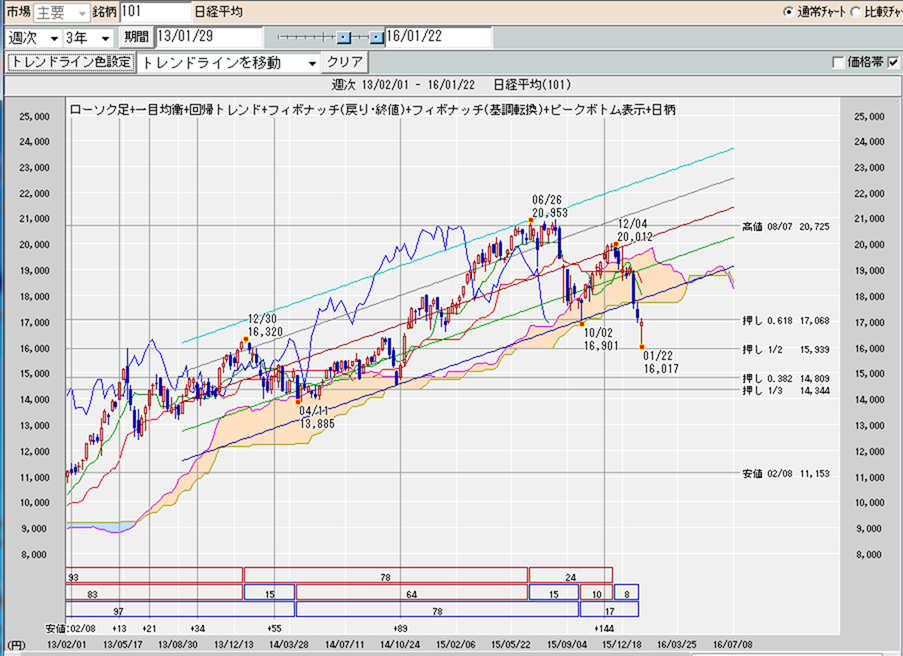The image size is (903, 656).
Task: Click the 16/07/08 date on the time axis
Action: pos(733,644)
